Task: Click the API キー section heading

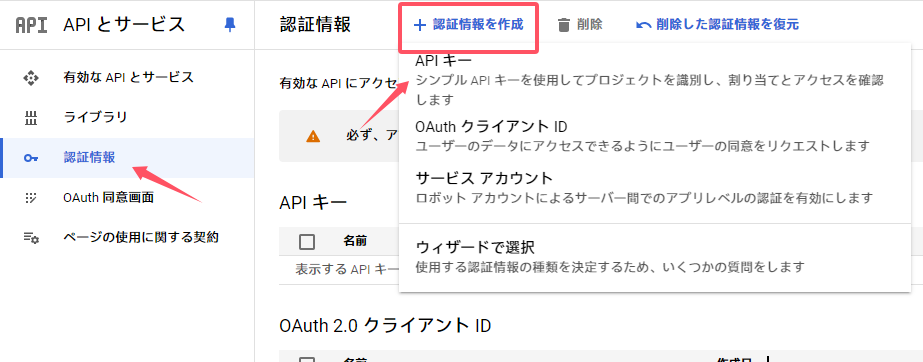Action: 313,202
